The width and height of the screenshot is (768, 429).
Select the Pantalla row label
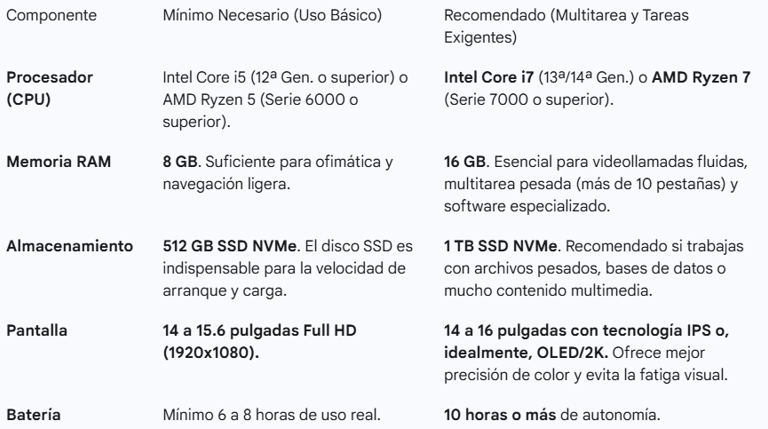tap(37, 331)
